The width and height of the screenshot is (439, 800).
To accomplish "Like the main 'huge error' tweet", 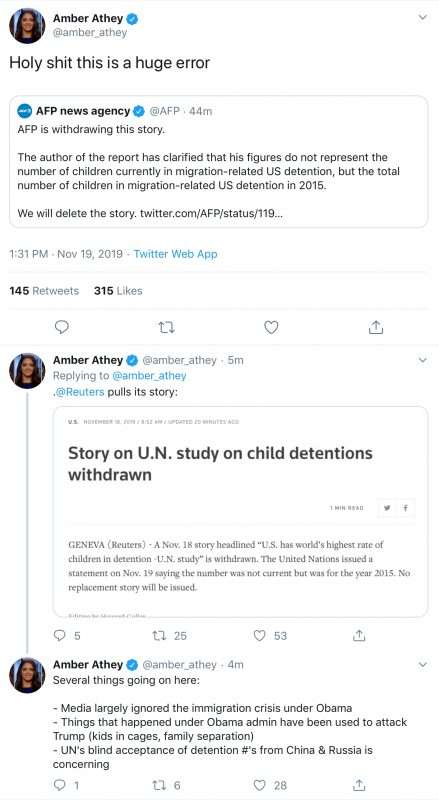I will click(x=271, y=327).
